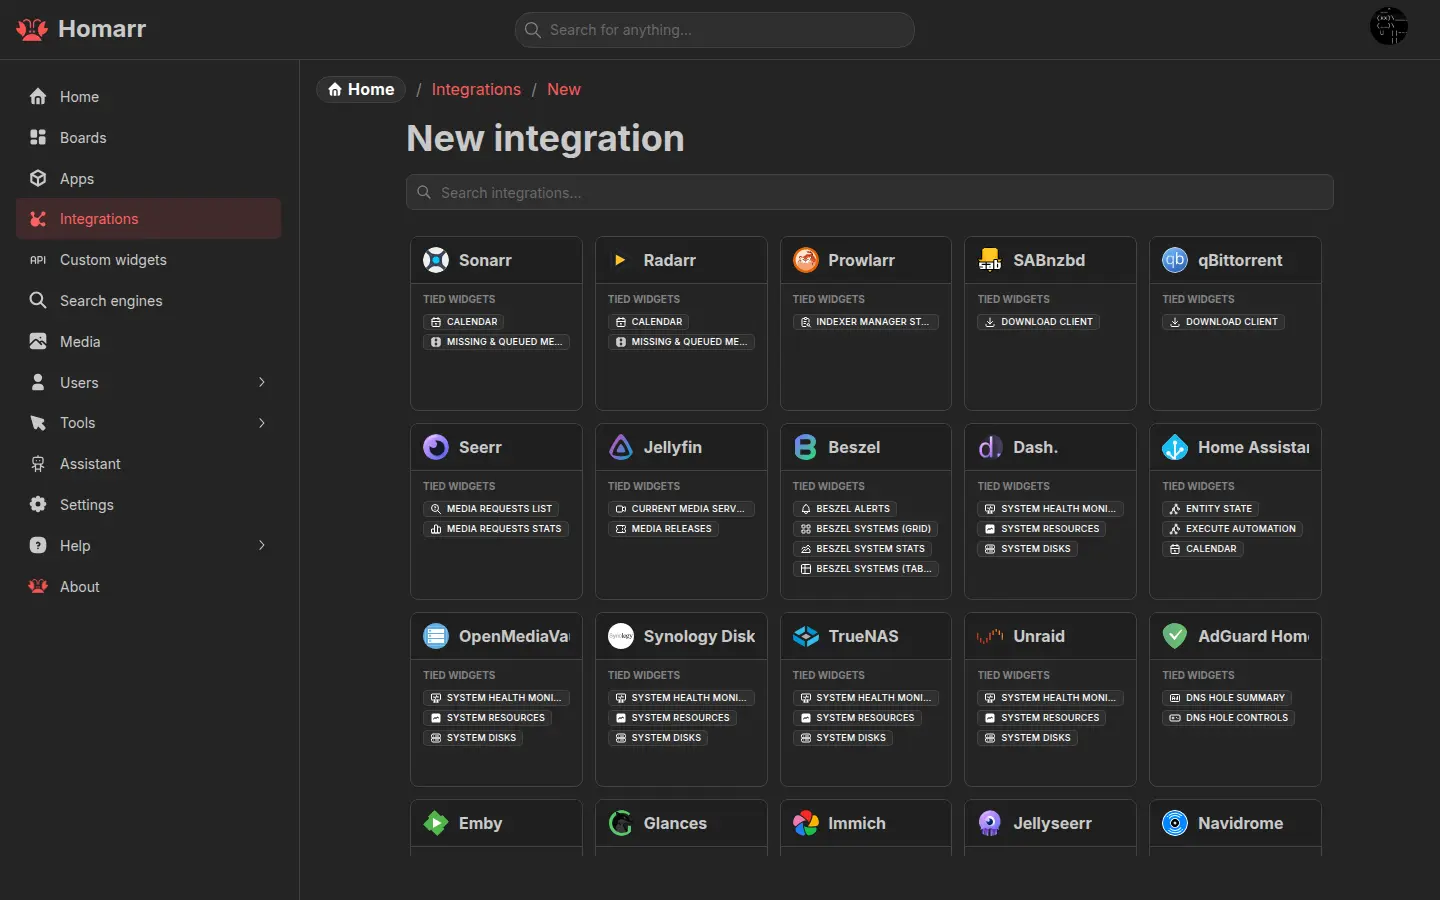
Task: Click Unraid's System Resources badge
Action: pos(1042,718)
